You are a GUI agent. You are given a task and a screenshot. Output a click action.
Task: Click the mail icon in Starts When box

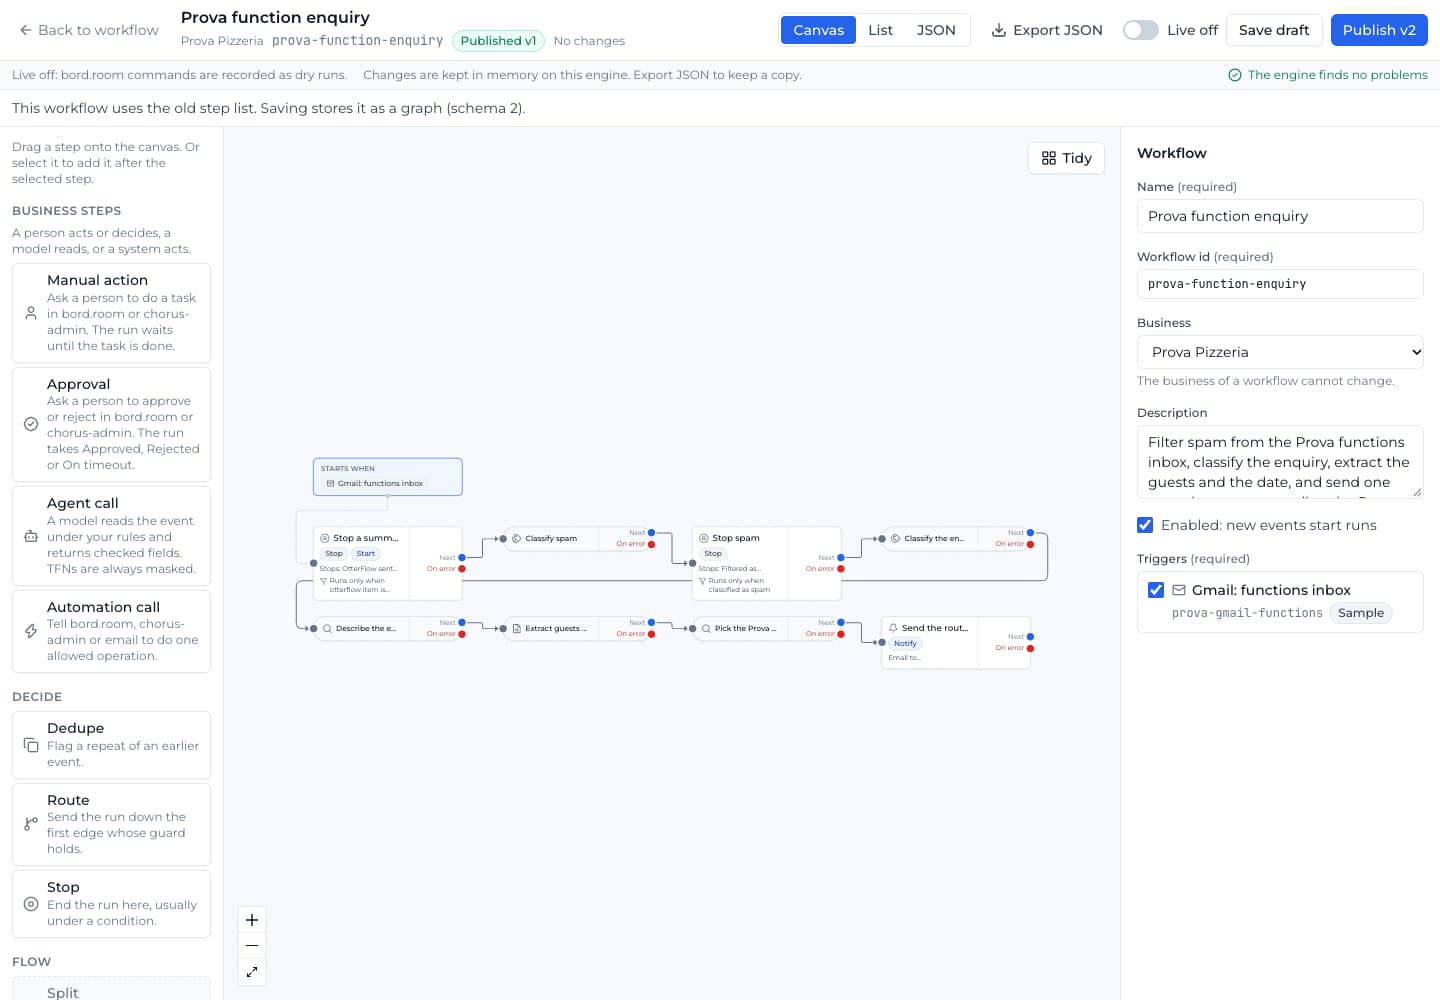[x=331, y=483]
